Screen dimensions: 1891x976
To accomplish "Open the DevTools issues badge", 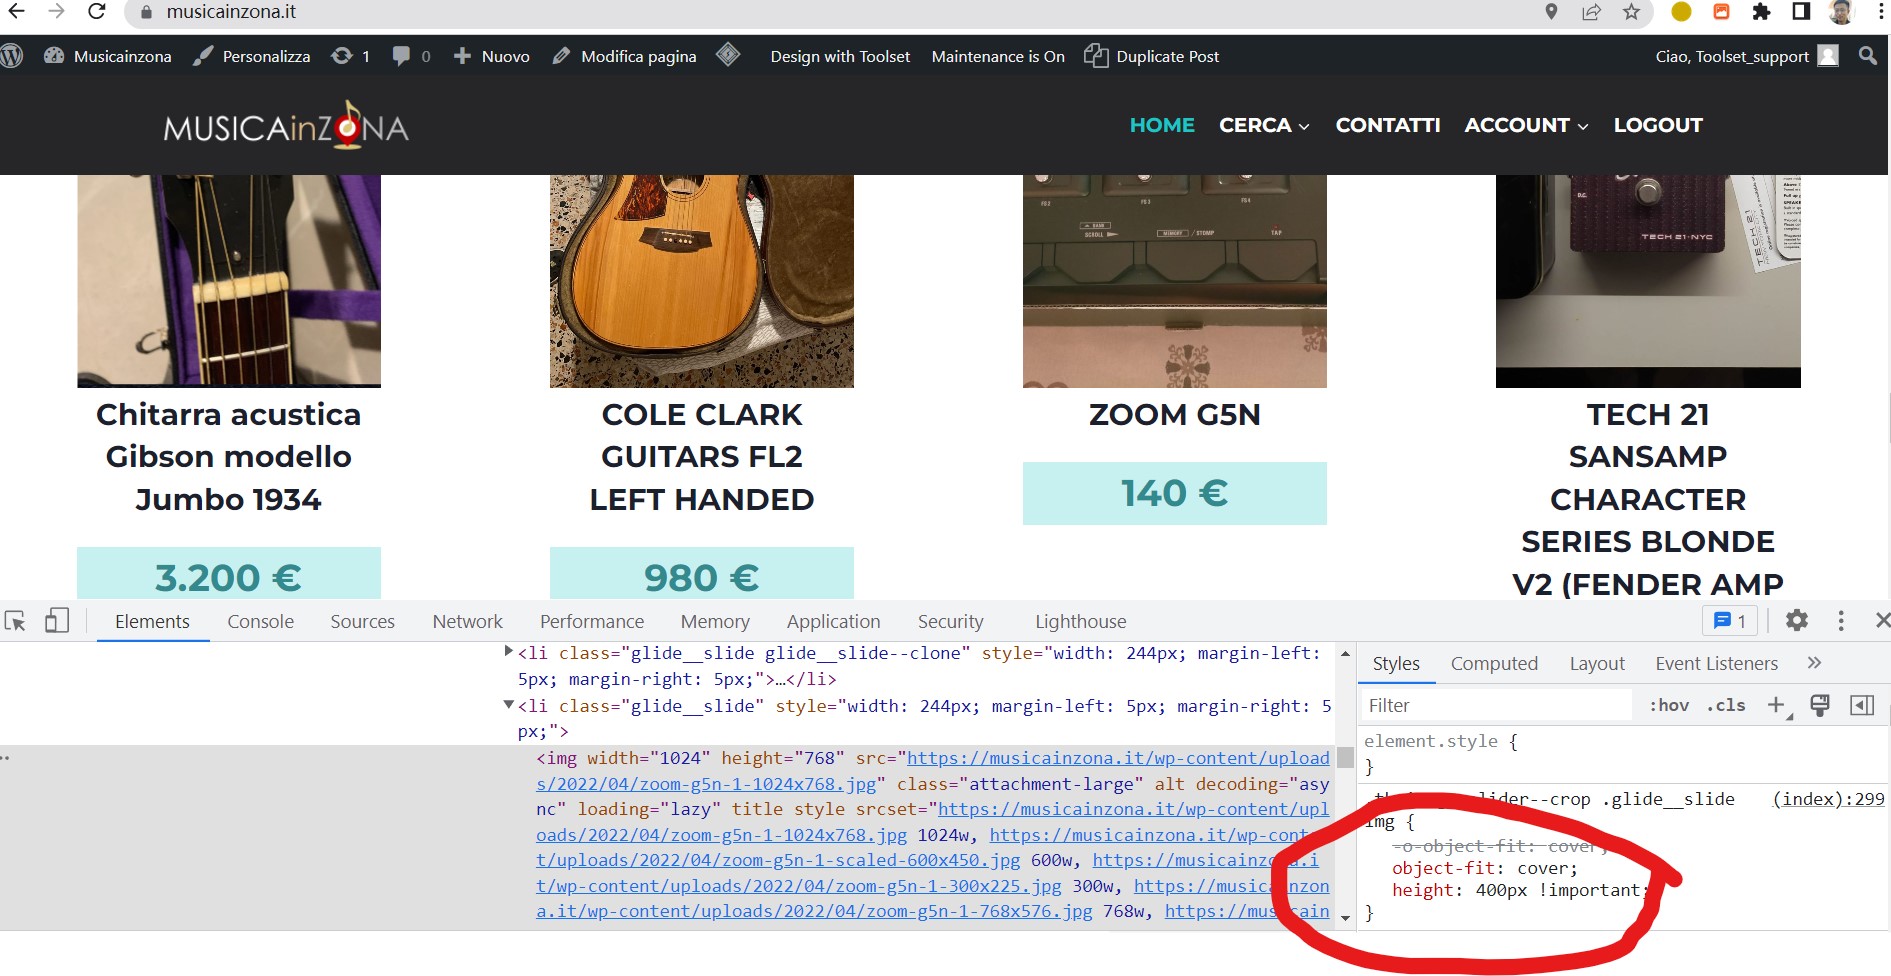I will pos(1730,621).
